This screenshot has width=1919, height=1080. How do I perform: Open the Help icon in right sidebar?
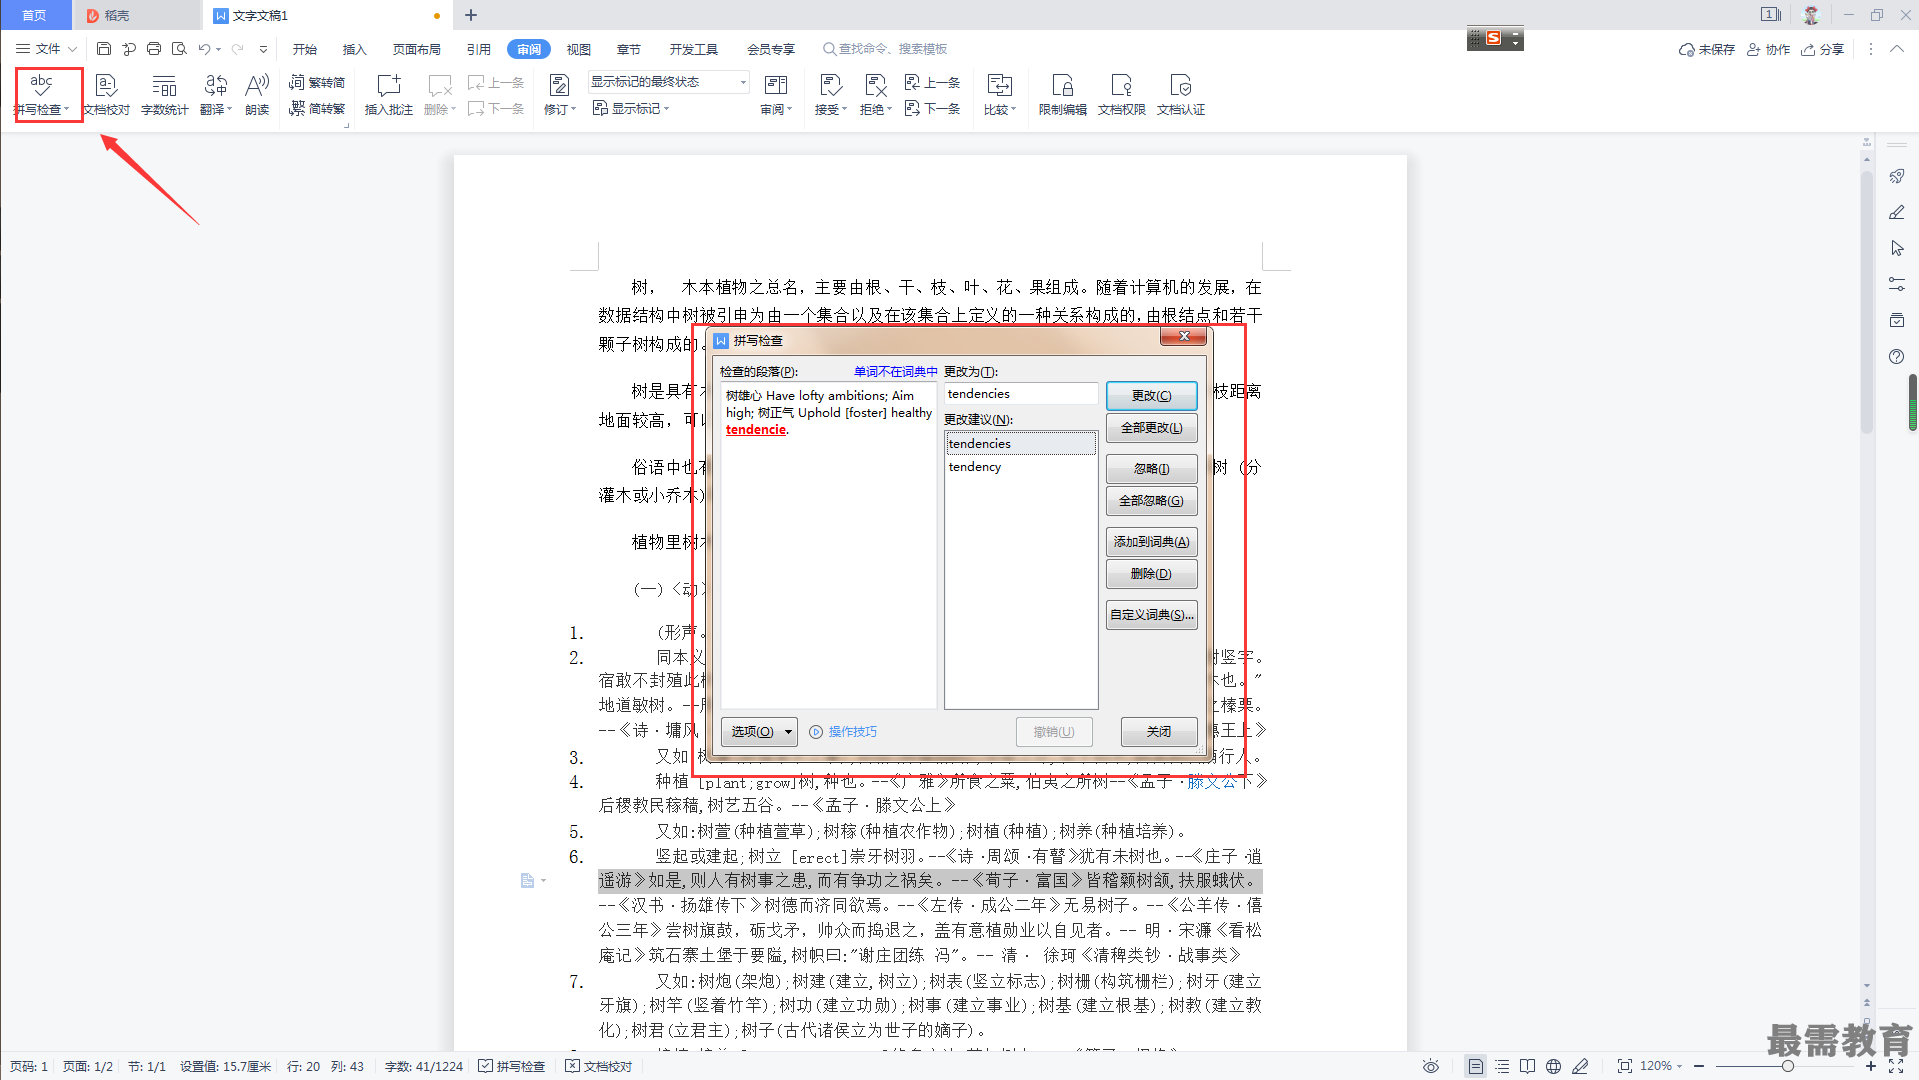tap(1896, 357)
